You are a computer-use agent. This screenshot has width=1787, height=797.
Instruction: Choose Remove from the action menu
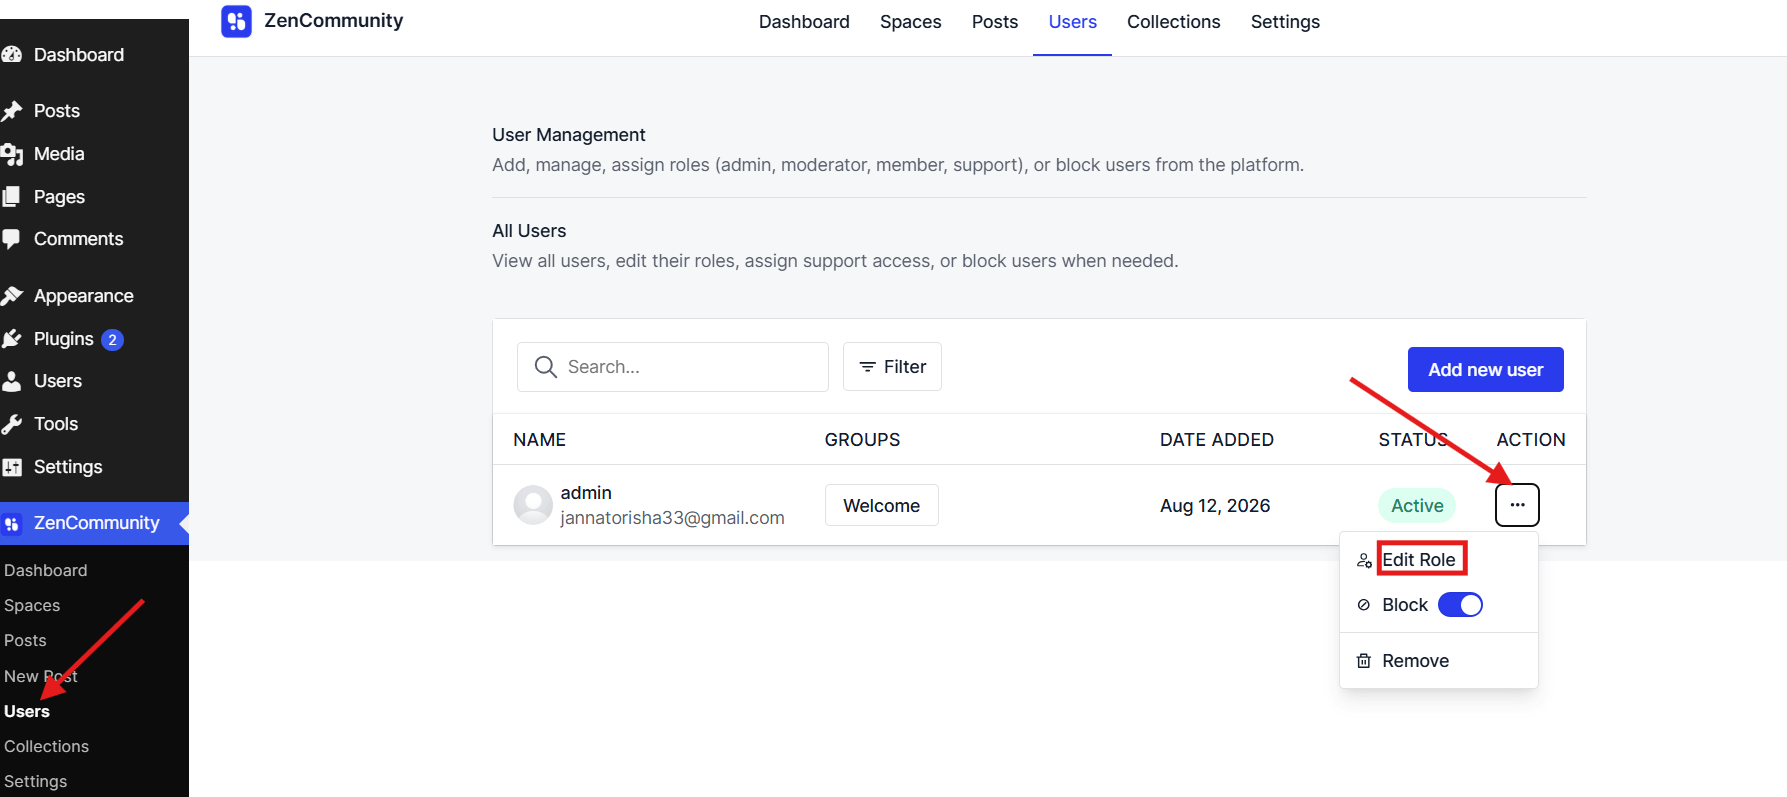(1415, 661)
